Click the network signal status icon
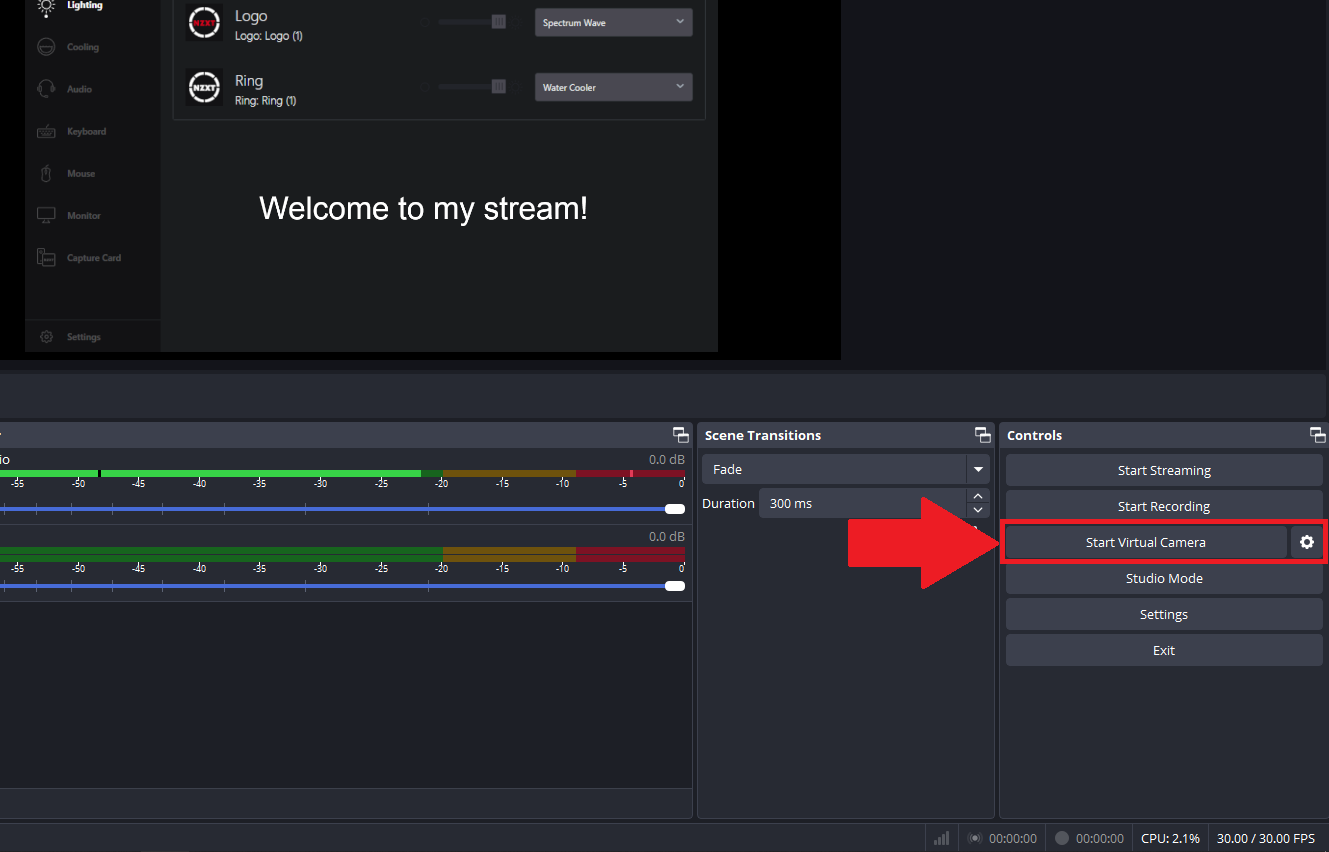This screenshot has width=1329, height=852. pos(941,838)
